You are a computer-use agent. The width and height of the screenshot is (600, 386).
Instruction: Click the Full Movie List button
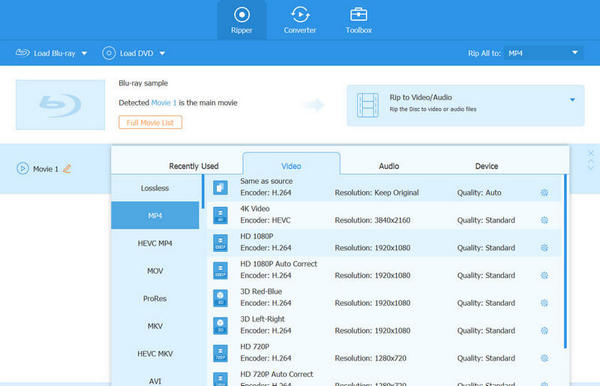pyautogui.click(x=150, y=123)
